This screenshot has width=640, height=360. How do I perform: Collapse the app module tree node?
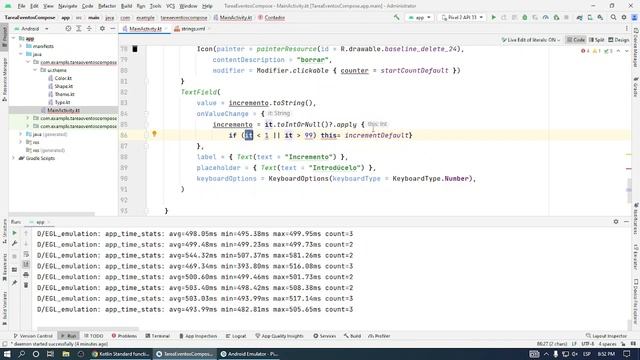point(13,38)
